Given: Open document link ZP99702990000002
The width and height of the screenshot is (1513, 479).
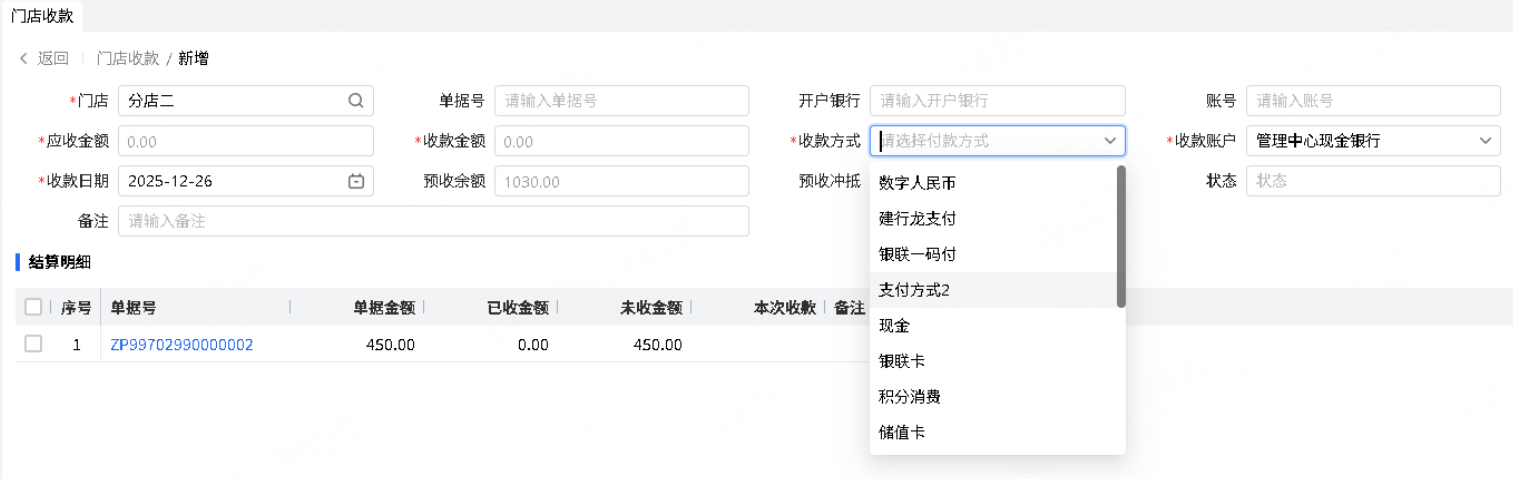Looking at the screenshot, I should click(181, 345).
